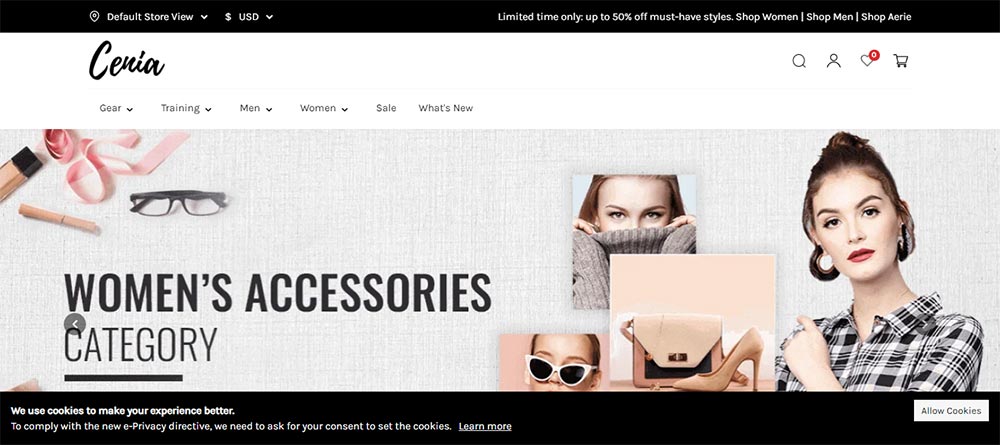Go to the Sale page
Screen dimensions: 1000x445
(386, 108)
